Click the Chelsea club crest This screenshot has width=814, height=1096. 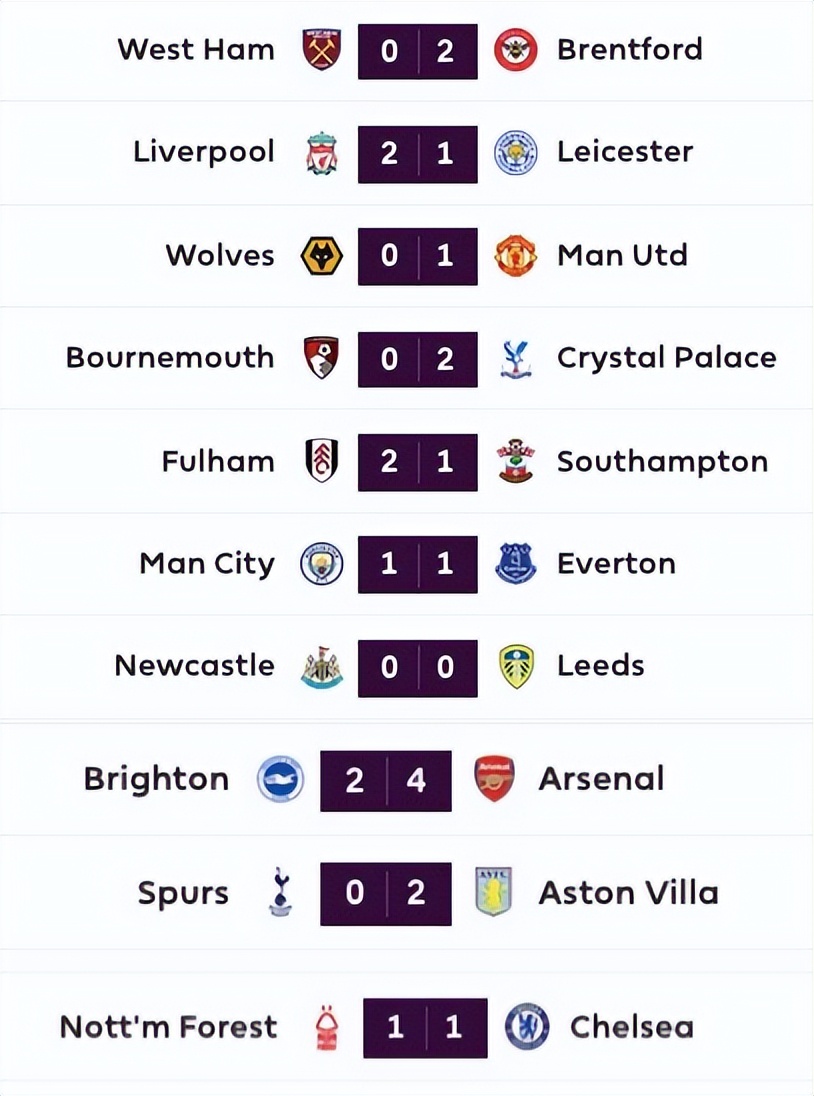(x=526, y=1027)
